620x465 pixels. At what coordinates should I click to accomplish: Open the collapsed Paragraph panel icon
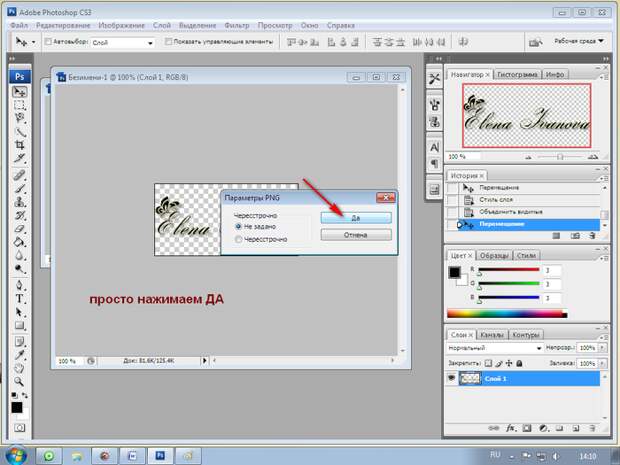(x=434, y=163)
